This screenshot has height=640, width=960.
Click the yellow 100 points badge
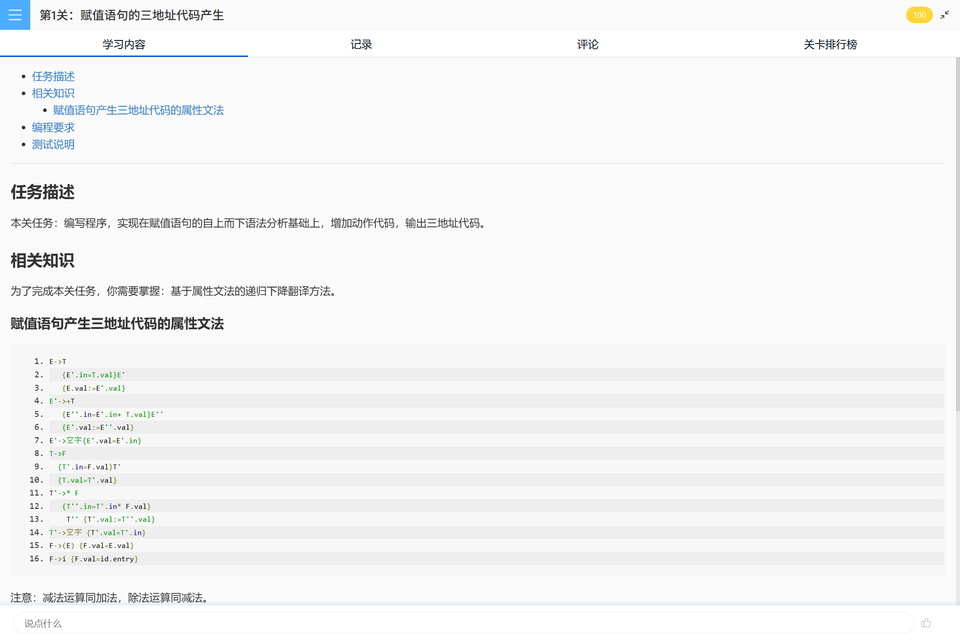pos(919,15)
